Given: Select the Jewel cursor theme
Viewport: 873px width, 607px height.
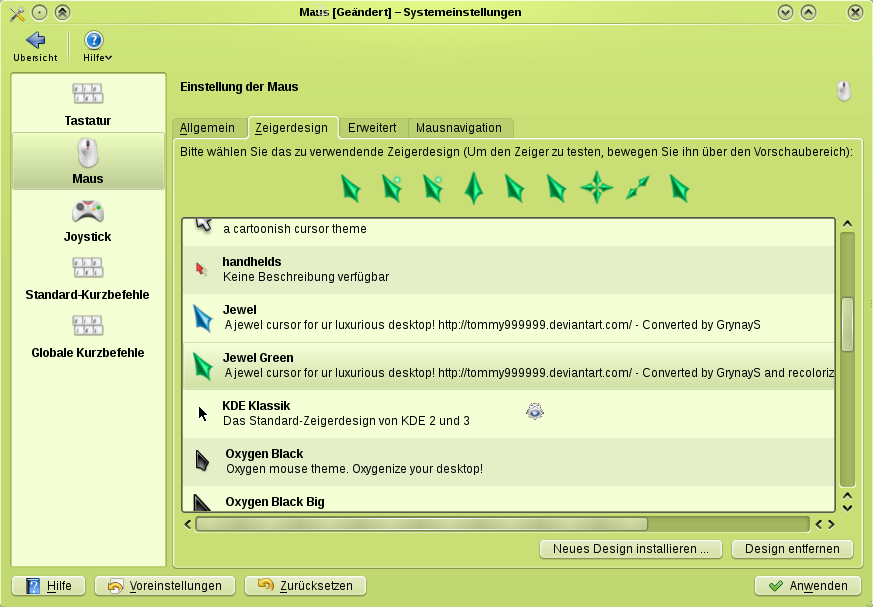Looking at the screenshot, I should point(508,317).
